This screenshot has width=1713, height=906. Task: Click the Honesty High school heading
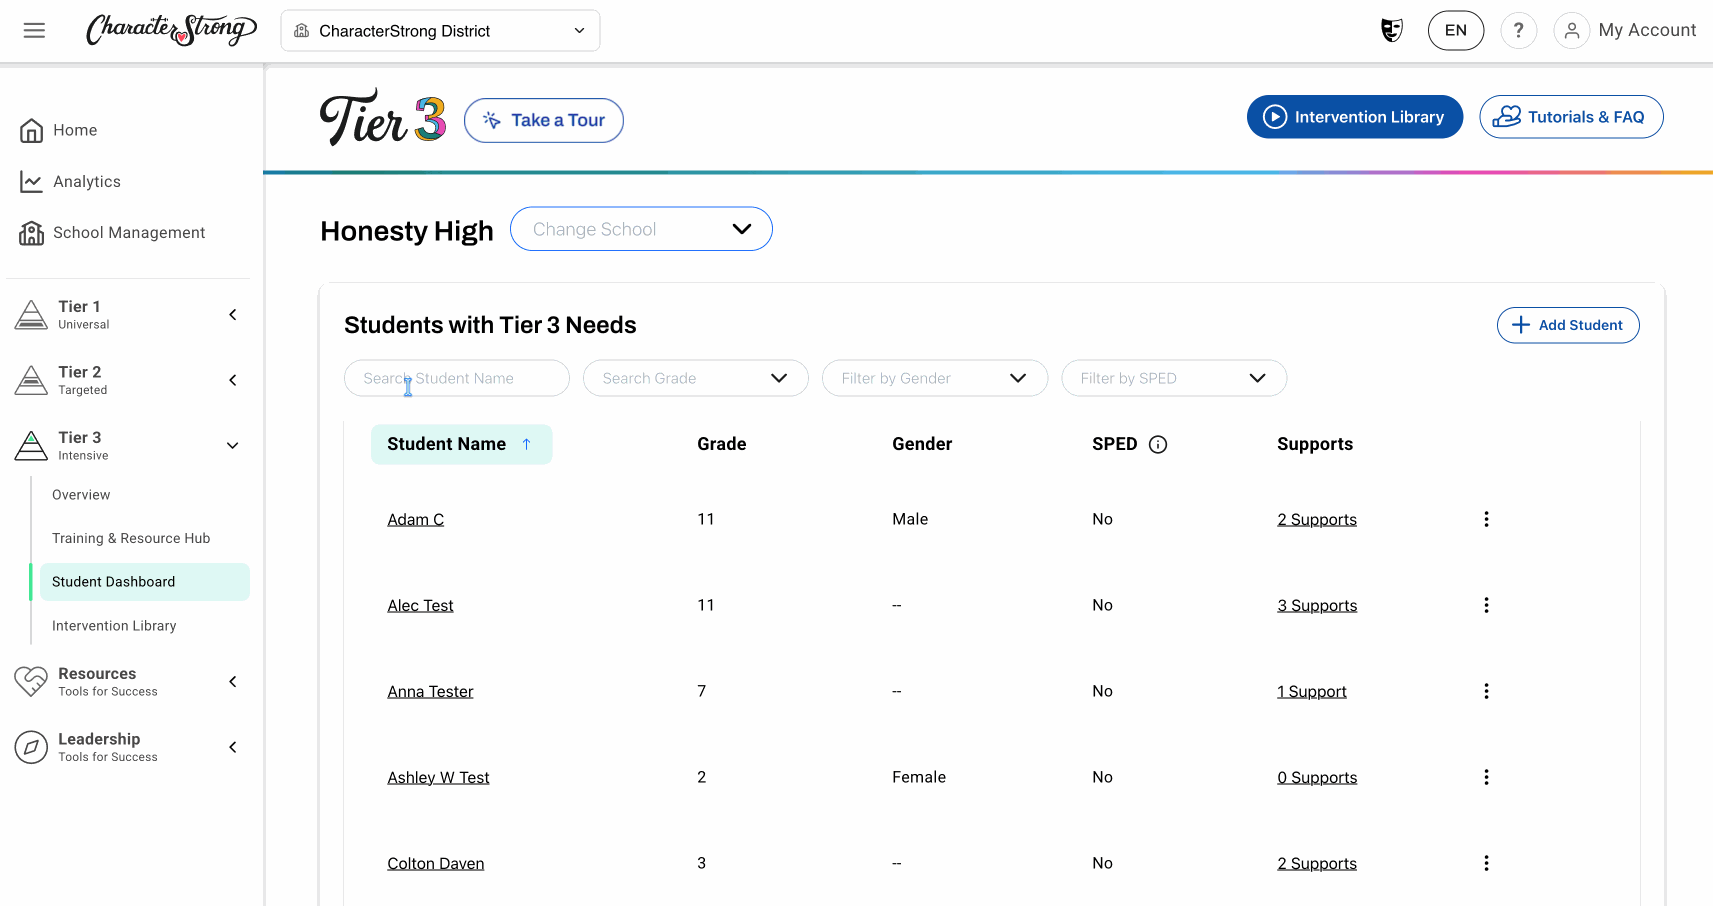point(407,231)
